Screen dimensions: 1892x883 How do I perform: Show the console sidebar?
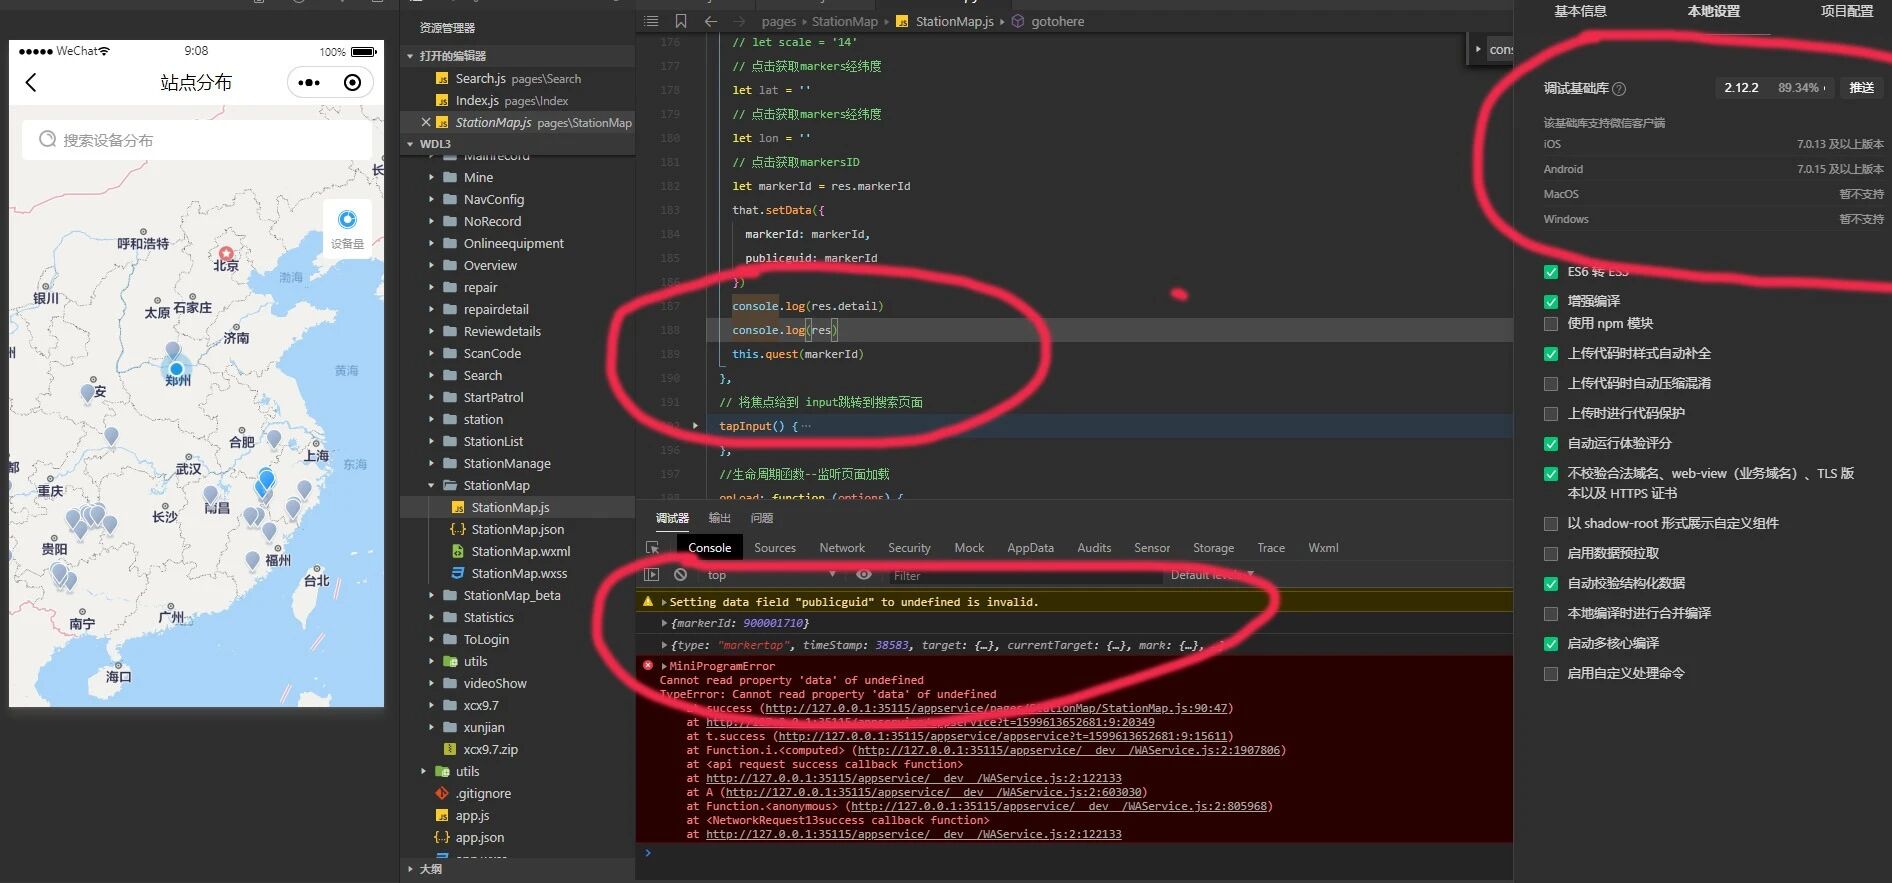652,575
